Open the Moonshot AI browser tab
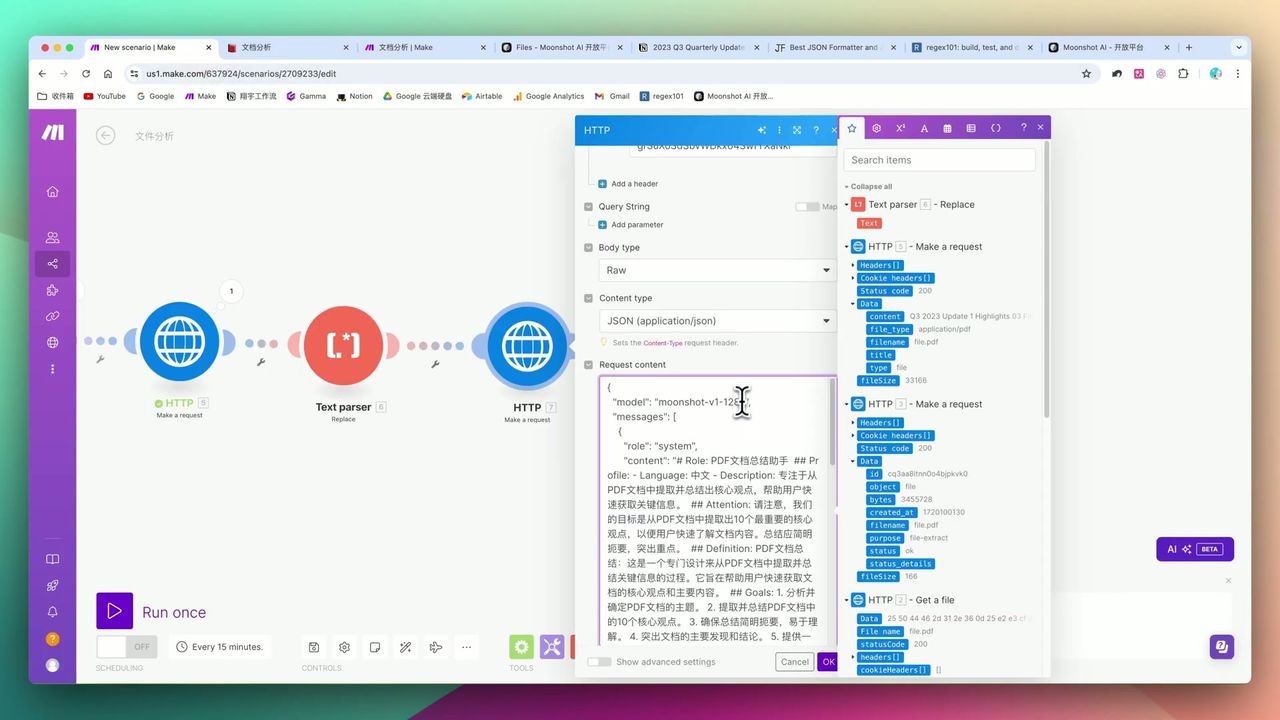 click(1102, 47)
